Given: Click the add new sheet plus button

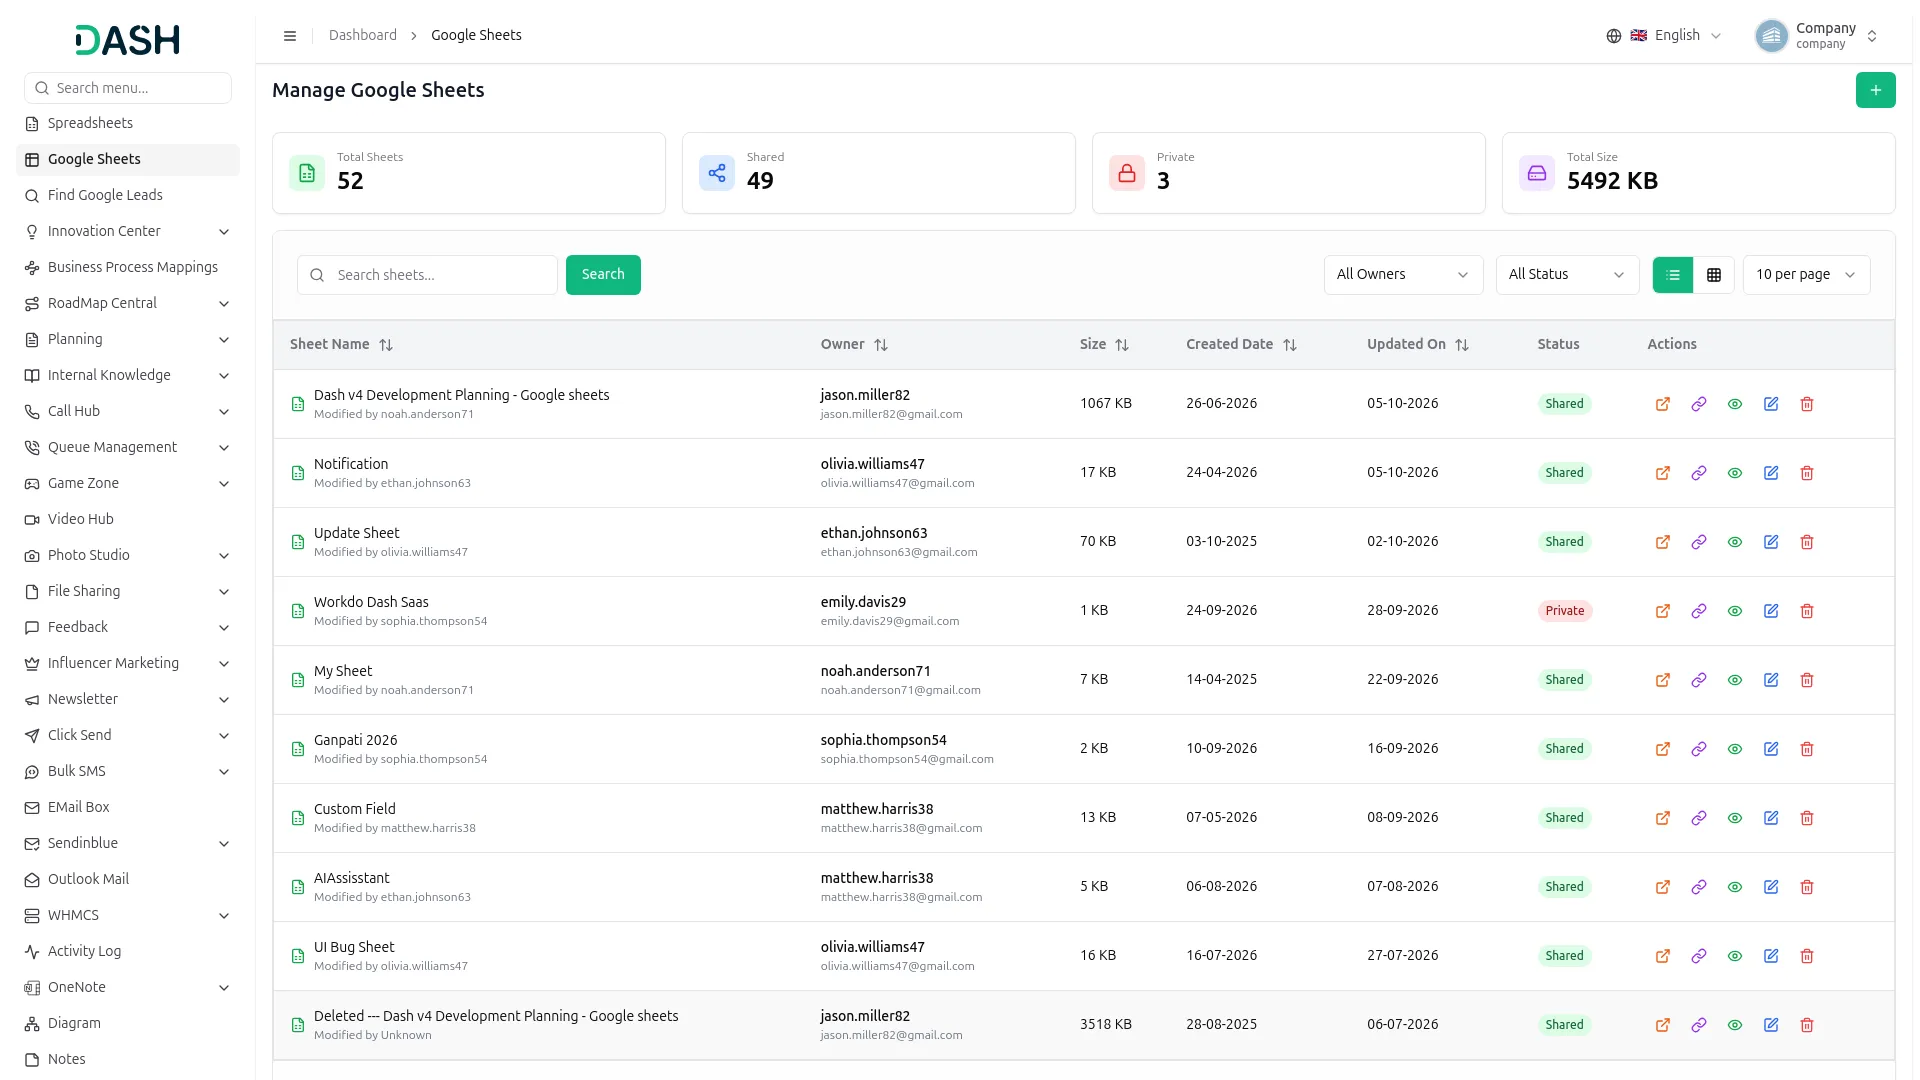Looking at the screenshot, I should [x=1875, y=90].
